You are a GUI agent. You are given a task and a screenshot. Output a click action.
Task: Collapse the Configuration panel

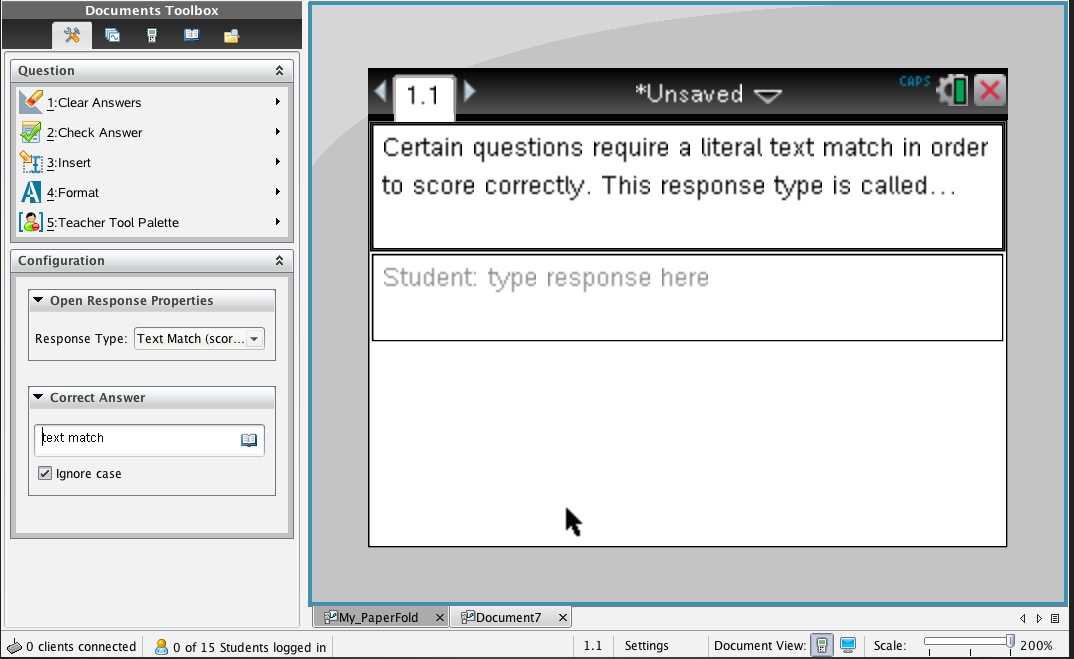279,261
